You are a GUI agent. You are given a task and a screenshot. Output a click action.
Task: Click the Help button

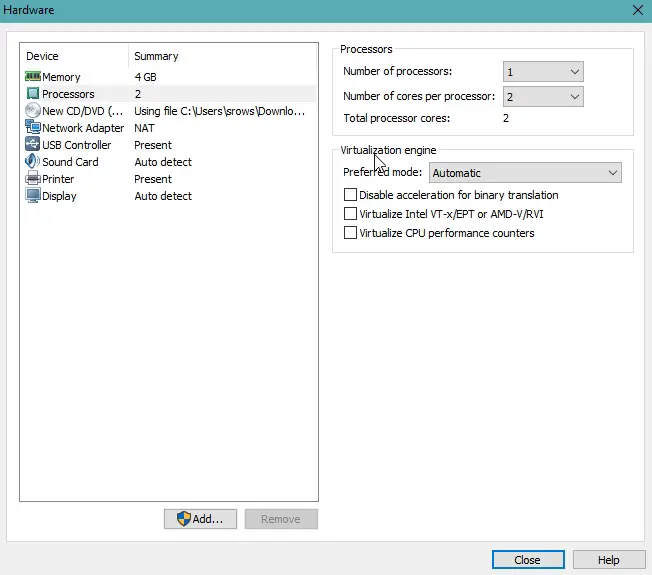coord(609,560)
